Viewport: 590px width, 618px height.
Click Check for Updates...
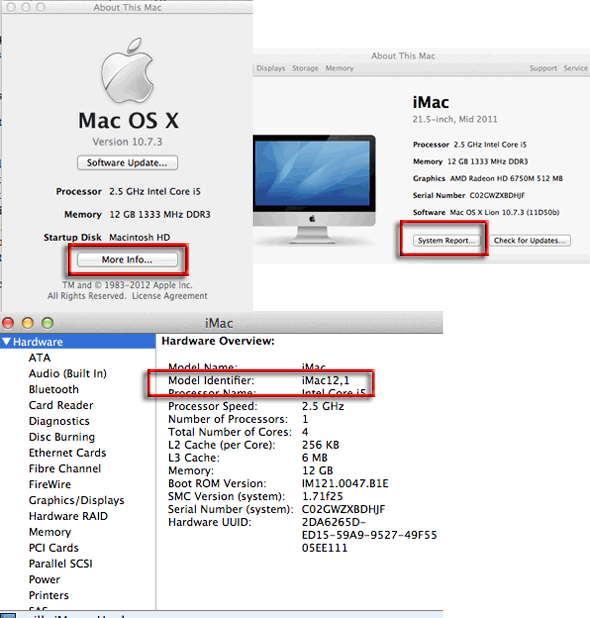[530, 240]
